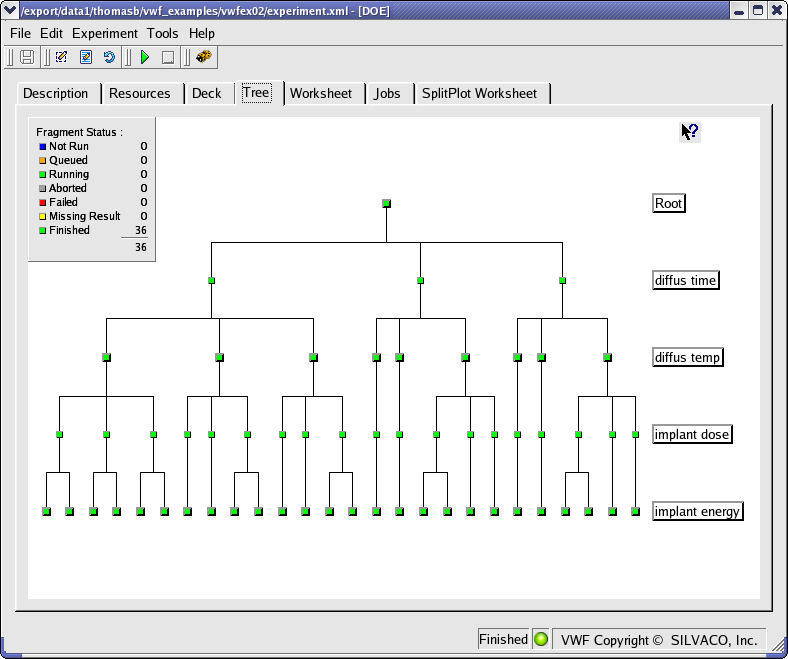Click the VWF Copyright SILVACO status text
The width and height of the screenshot is (788, 659).
(x=659, y=640)
